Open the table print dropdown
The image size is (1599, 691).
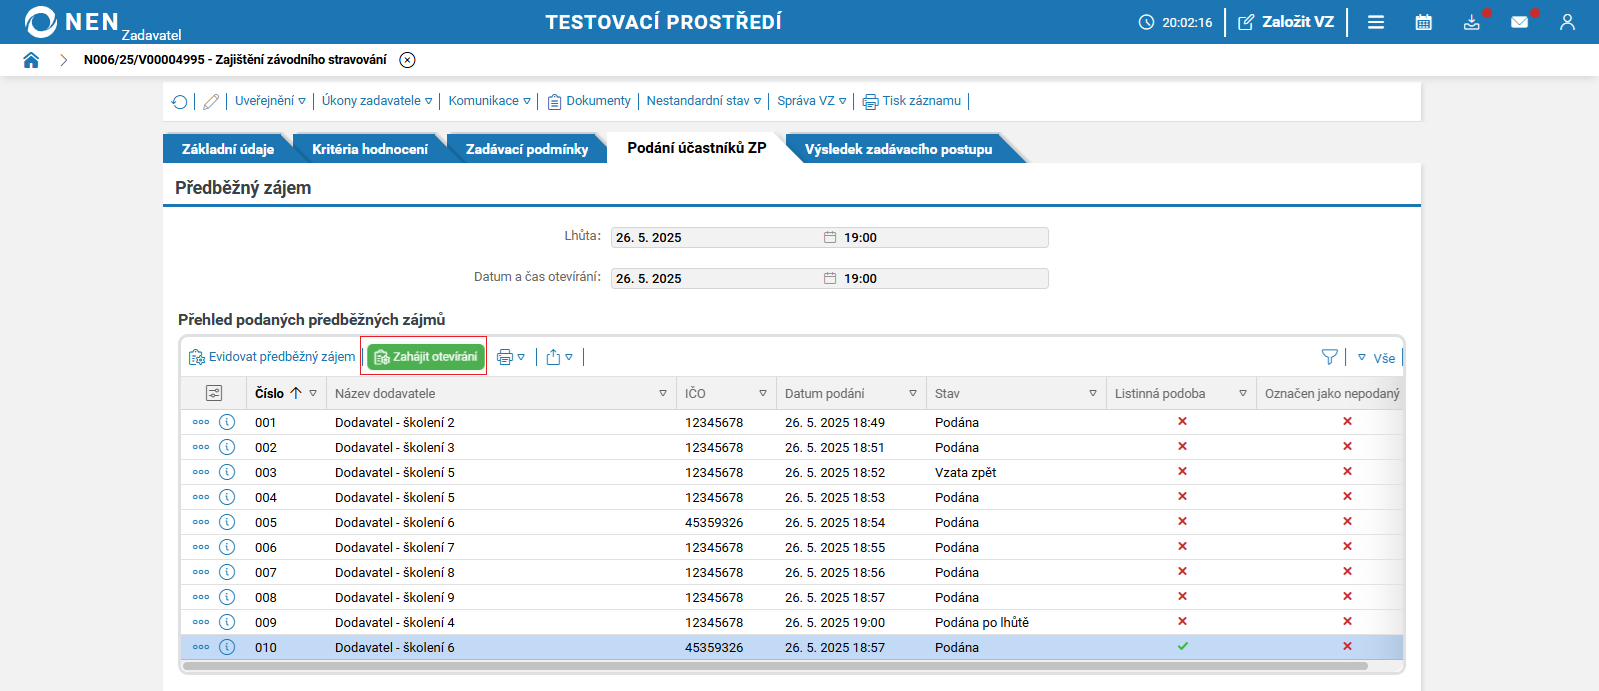(511, 357)
